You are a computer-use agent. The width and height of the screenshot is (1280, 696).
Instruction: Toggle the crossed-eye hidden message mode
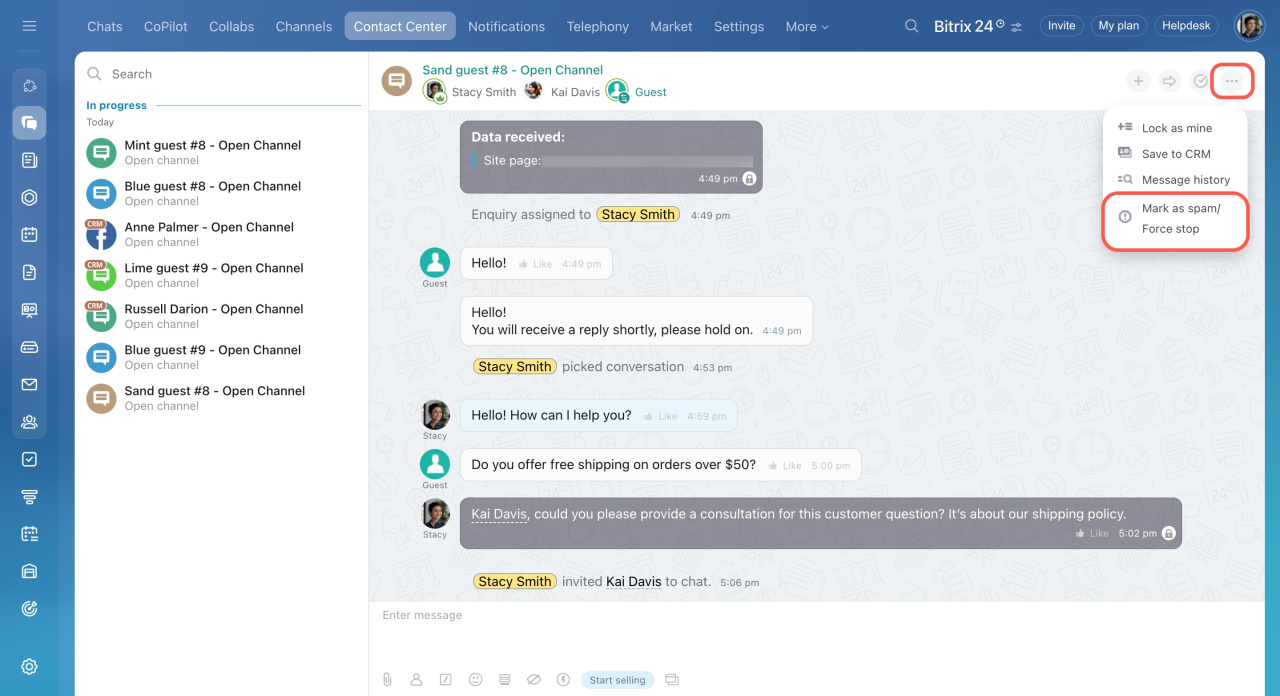(534, 680)
